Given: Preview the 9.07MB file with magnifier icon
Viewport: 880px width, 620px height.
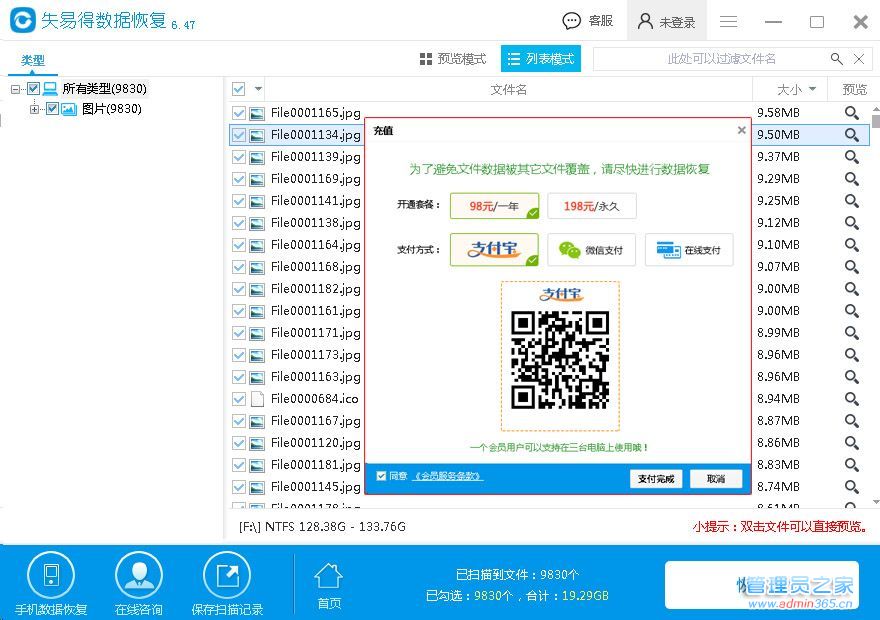Looking at the screenshot, I should click(851, 267).
